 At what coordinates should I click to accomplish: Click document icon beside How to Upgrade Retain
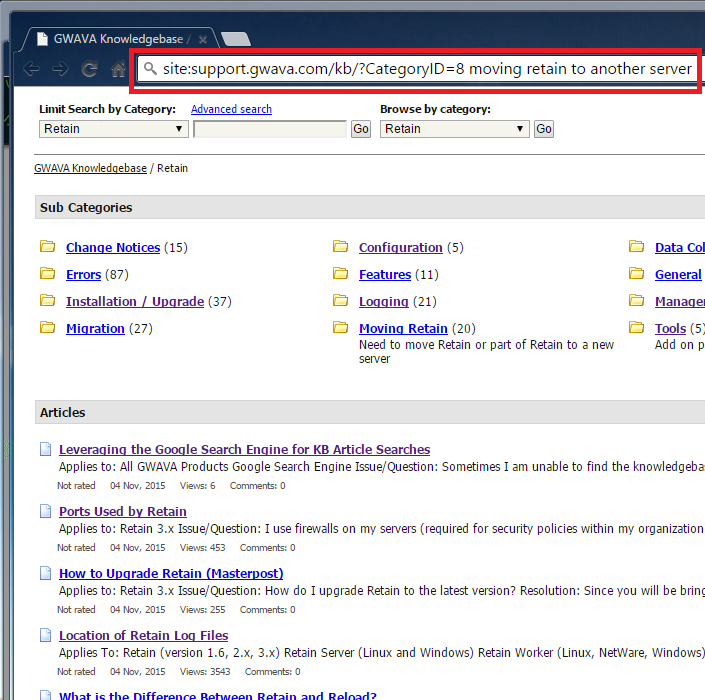click(45, 573)
